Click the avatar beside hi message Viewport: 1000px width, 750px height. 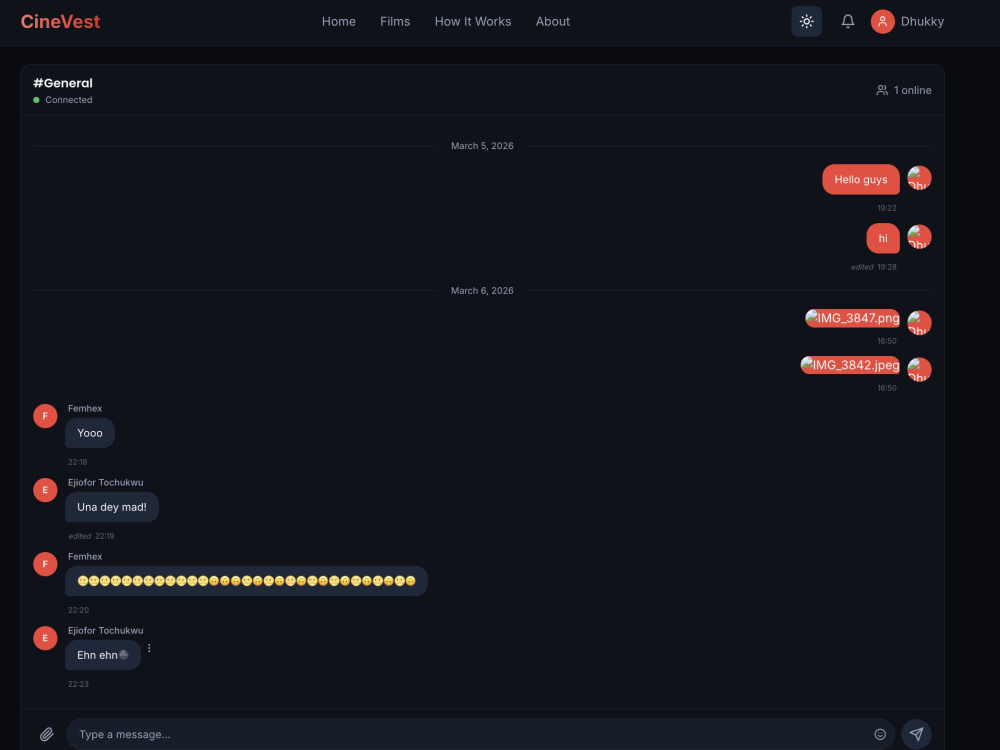pos(919,237)
